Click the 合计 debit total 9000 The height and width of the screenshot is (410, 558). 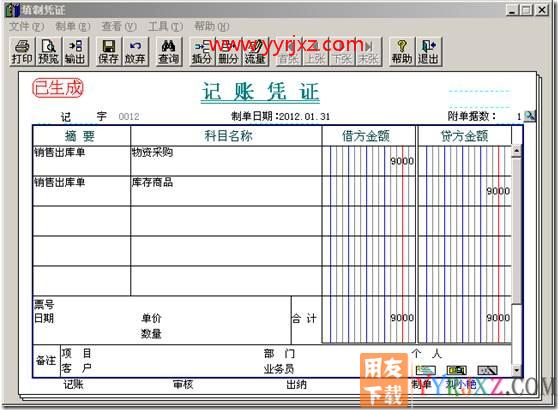402,317
